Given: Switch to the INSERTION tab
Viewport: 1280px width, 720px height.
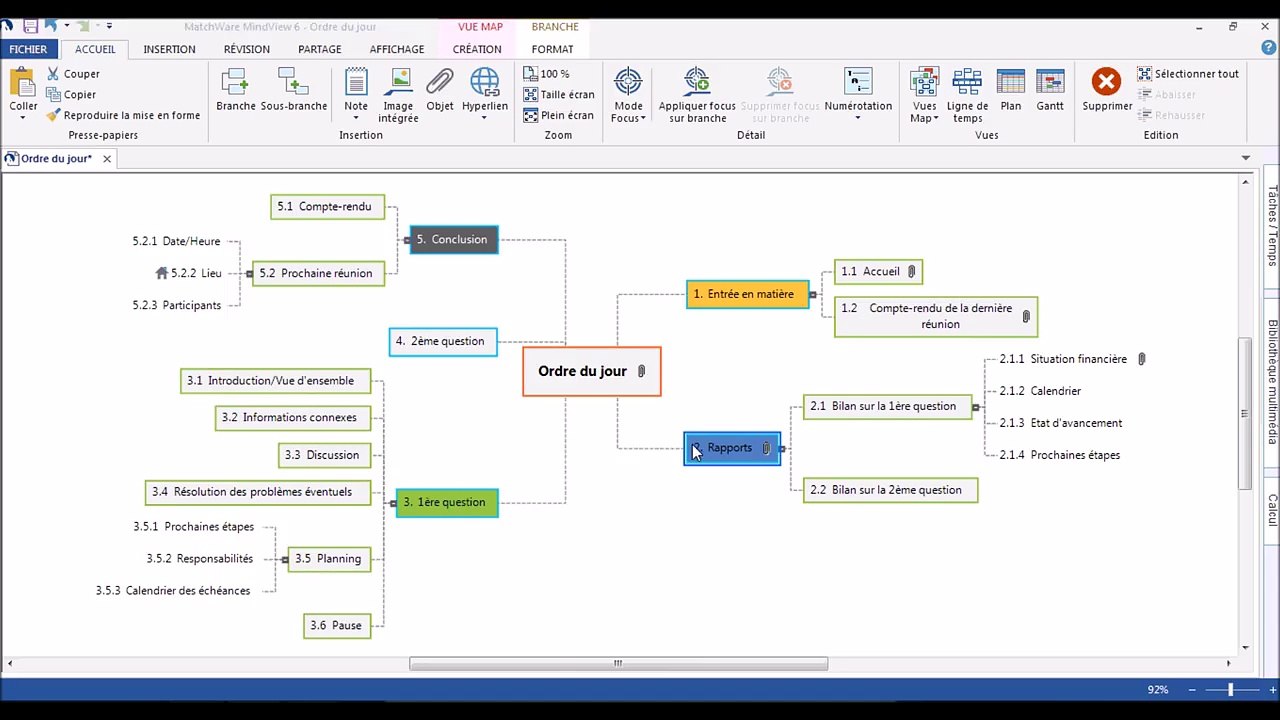Looking at the screenshot, I should click(x=169, y=49).
